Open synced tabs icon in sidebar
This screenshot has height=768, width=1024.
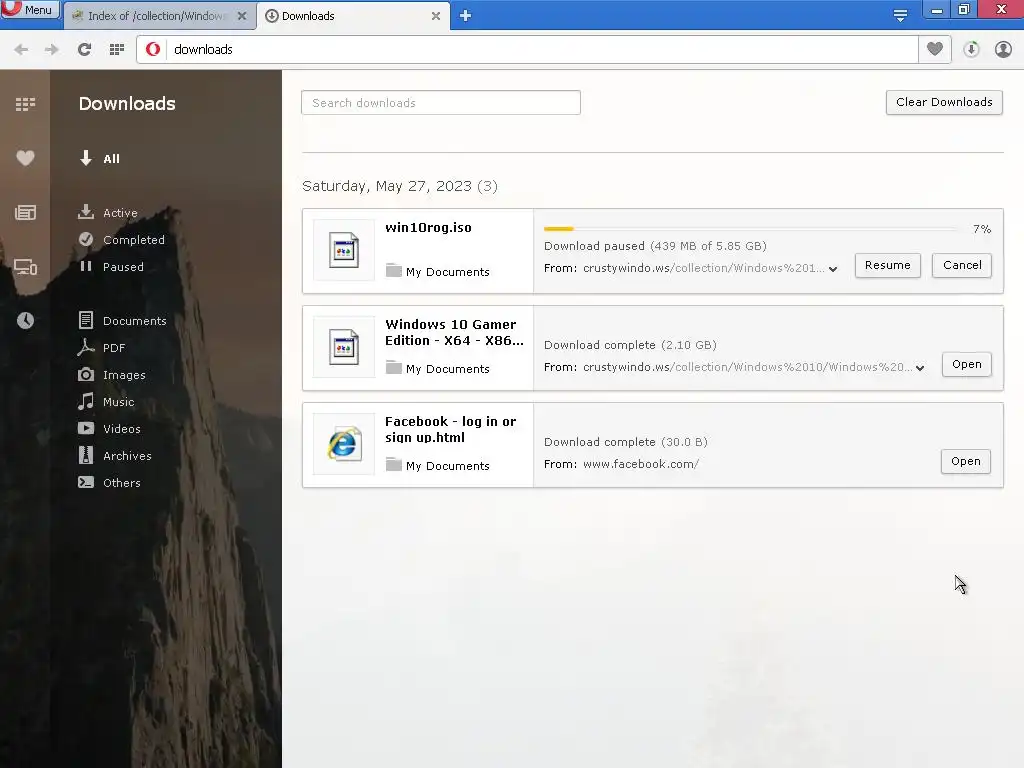25,267
